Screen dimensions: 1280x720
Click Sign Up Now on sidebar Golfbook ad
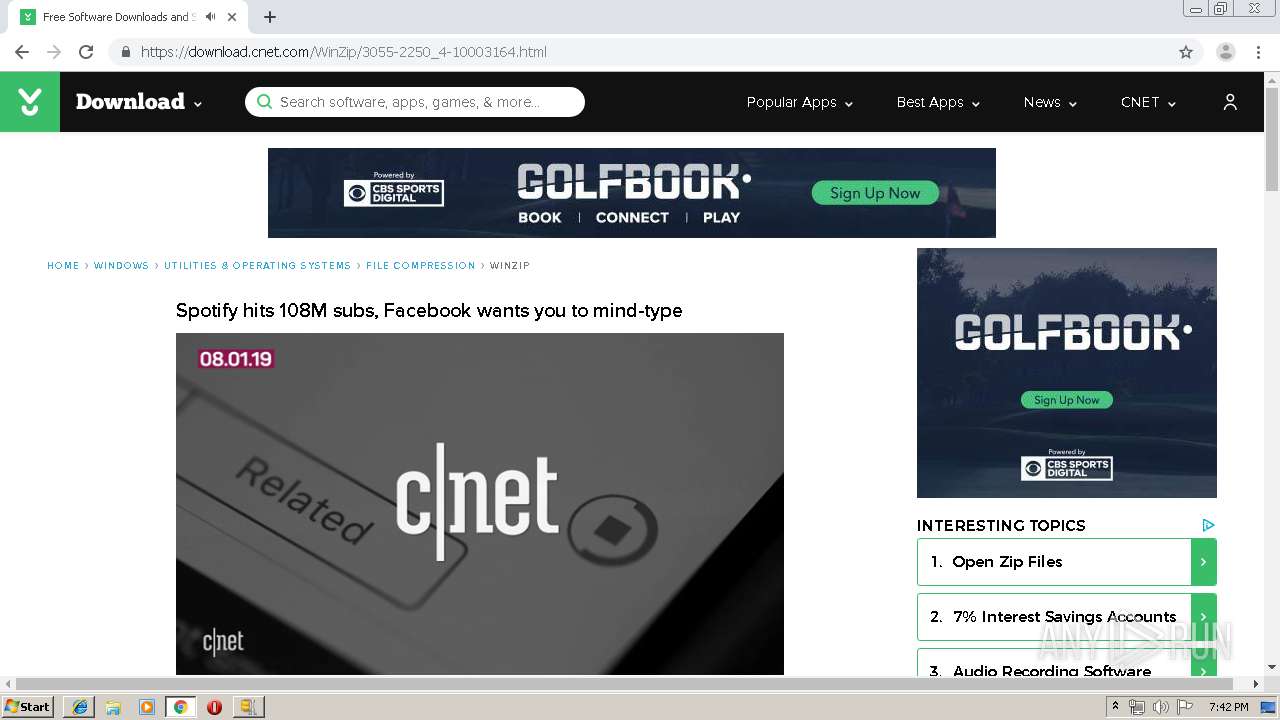coord(1067,400)
